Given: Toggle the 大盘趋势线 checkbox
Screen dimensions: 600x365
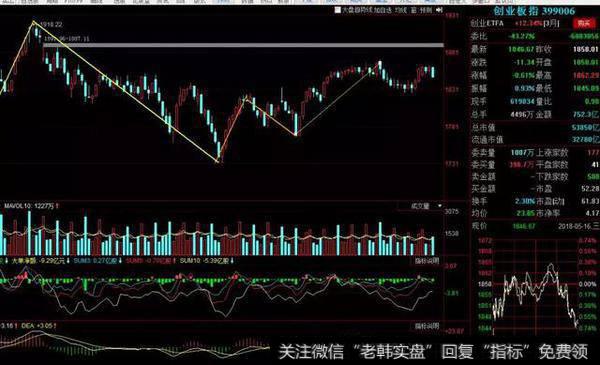Looking at the screenshot, I should click(x=338, y=10).
